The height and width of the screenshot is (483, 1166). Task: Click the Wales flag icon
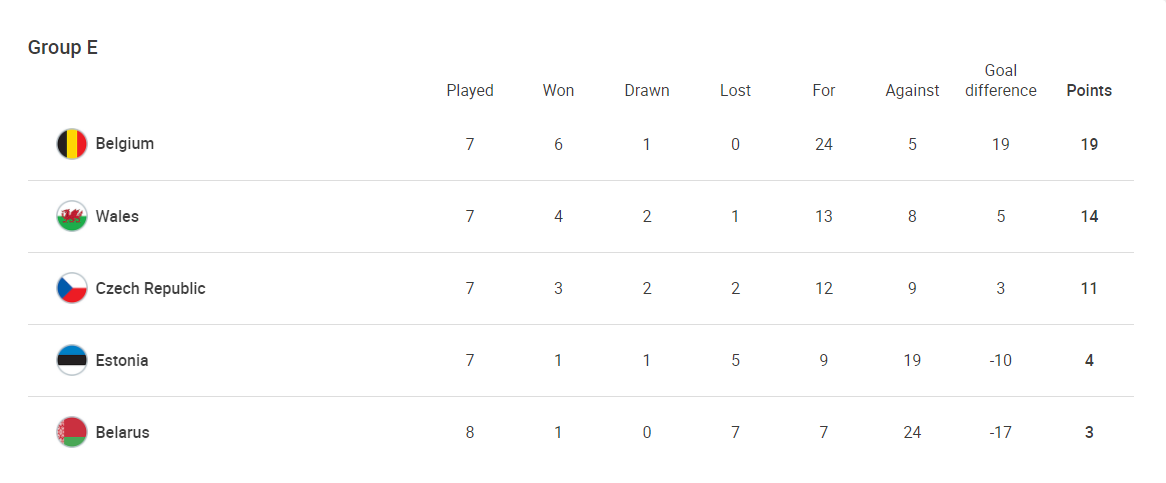(x=72, y=216)
